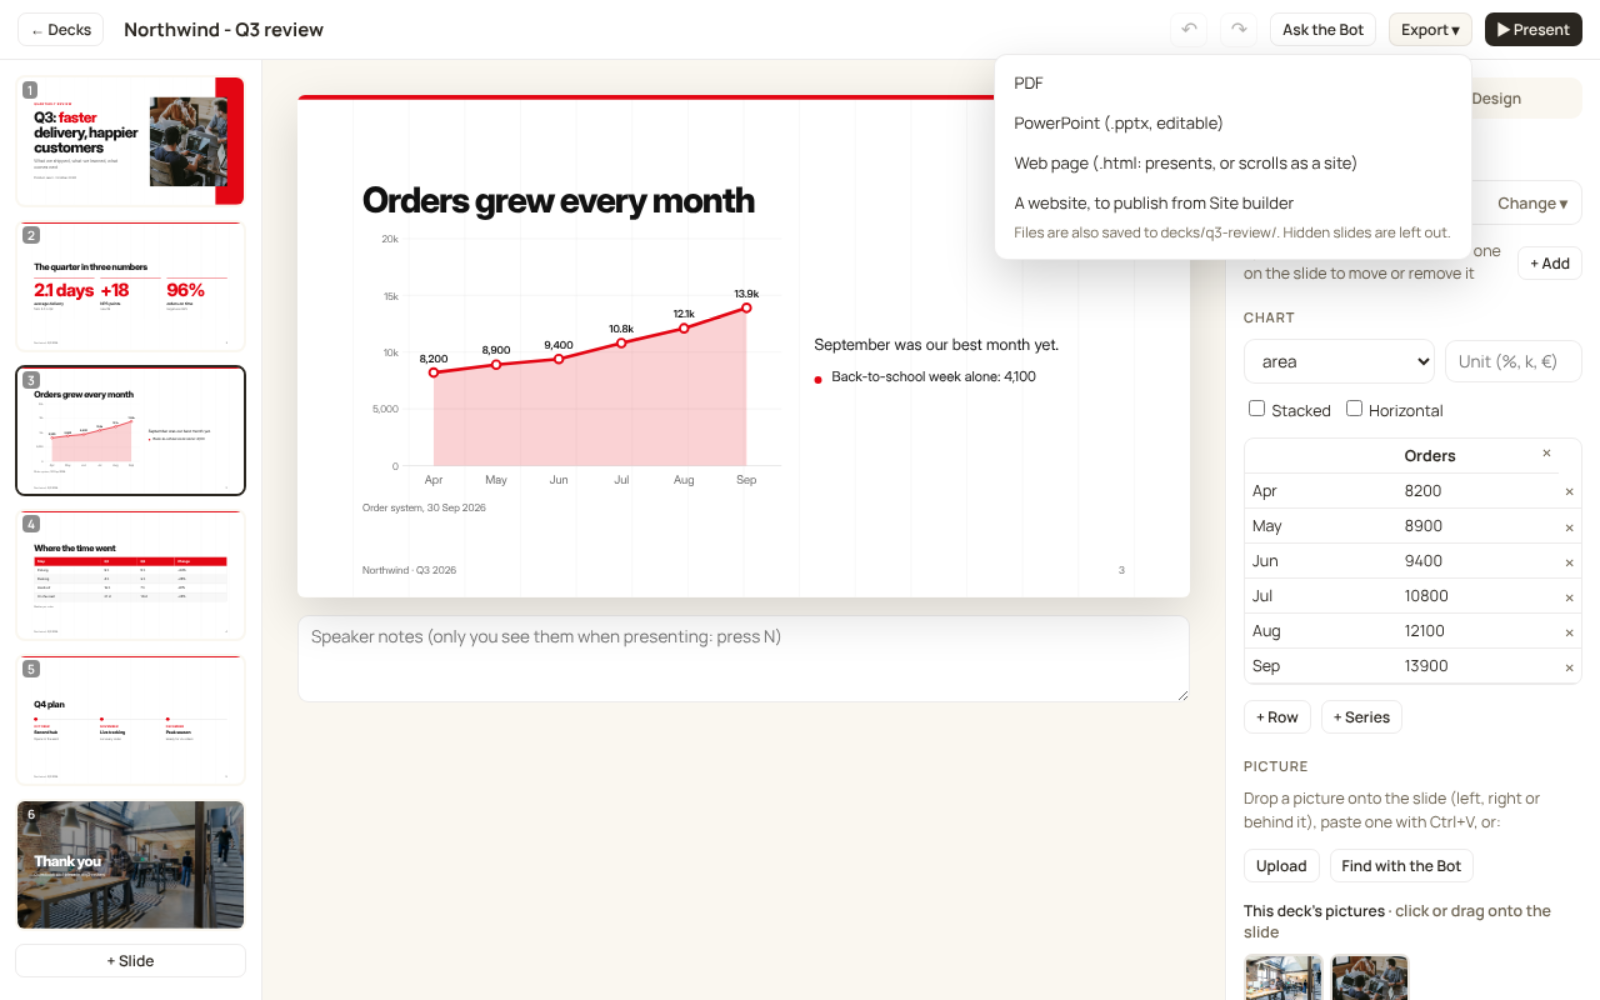This screenshot has width=1600, height=1000.
Task: Select slide 3 thumbnail Orders grew every month
Action: click(130, 430)
